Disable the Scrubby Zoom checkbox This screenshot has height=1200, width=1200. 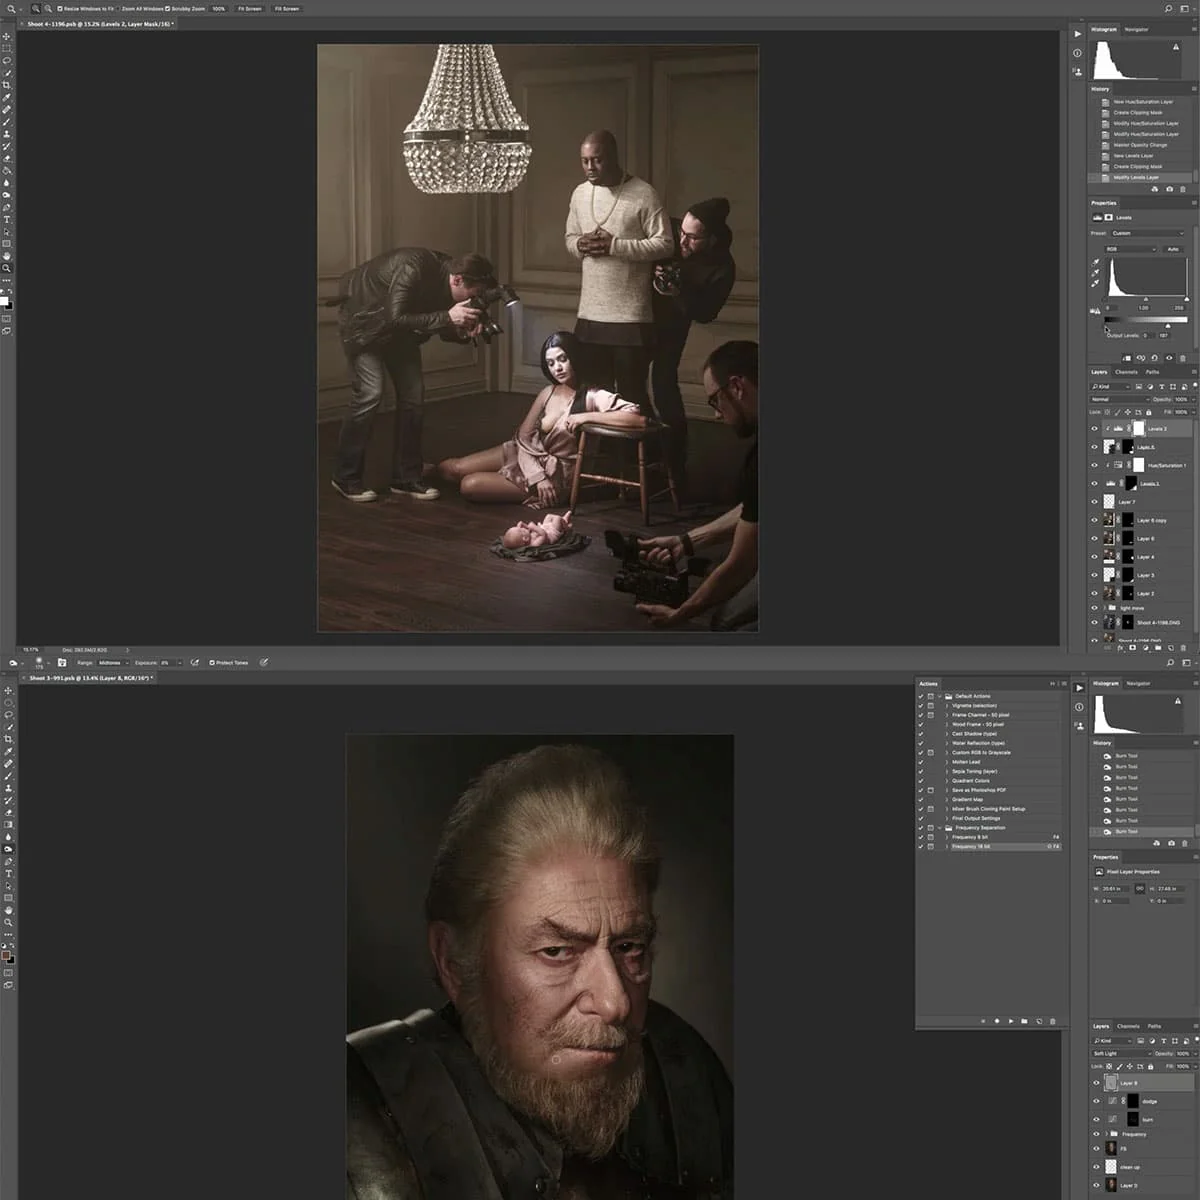point(167,9)
